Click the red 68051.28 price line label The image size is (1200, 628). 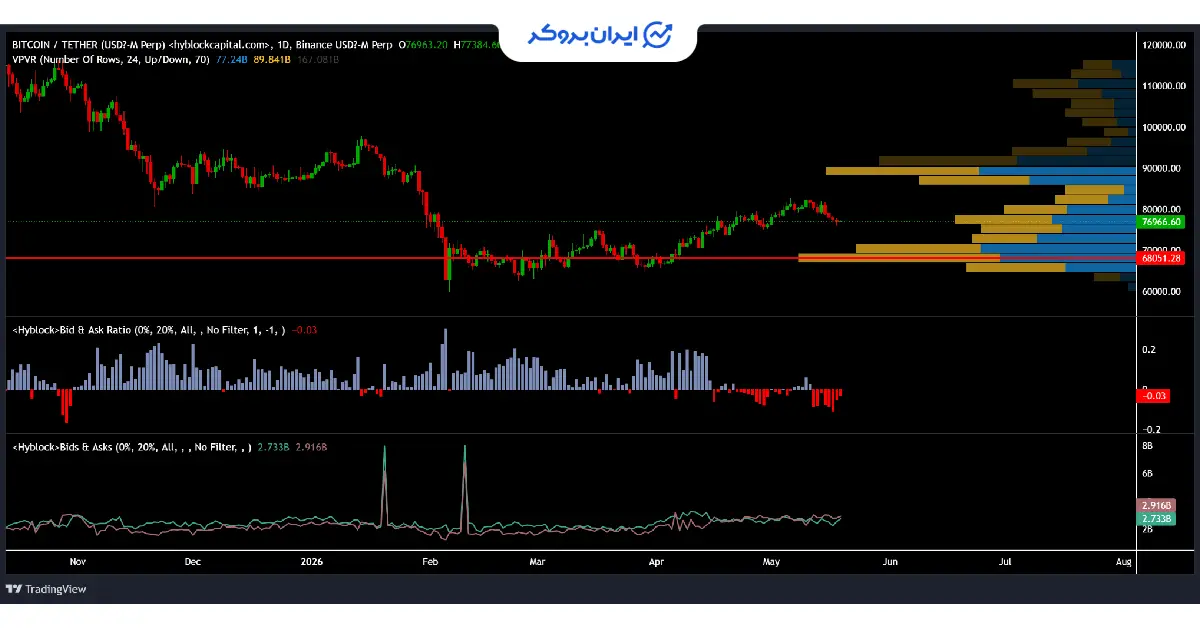point(1161,258)
